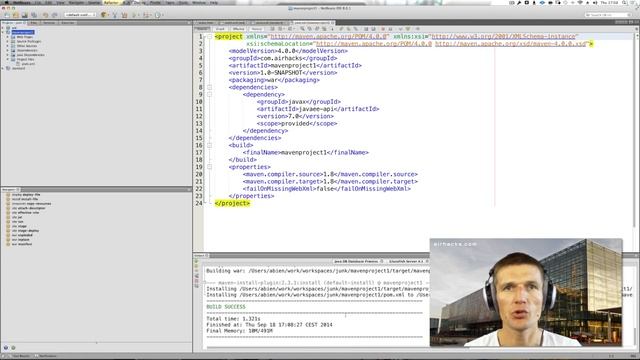The height and width of the screenshot is (360, 640).
Task: Follow the maven-4.0.0.xsd link on line 2
Action: coord(511,44)
